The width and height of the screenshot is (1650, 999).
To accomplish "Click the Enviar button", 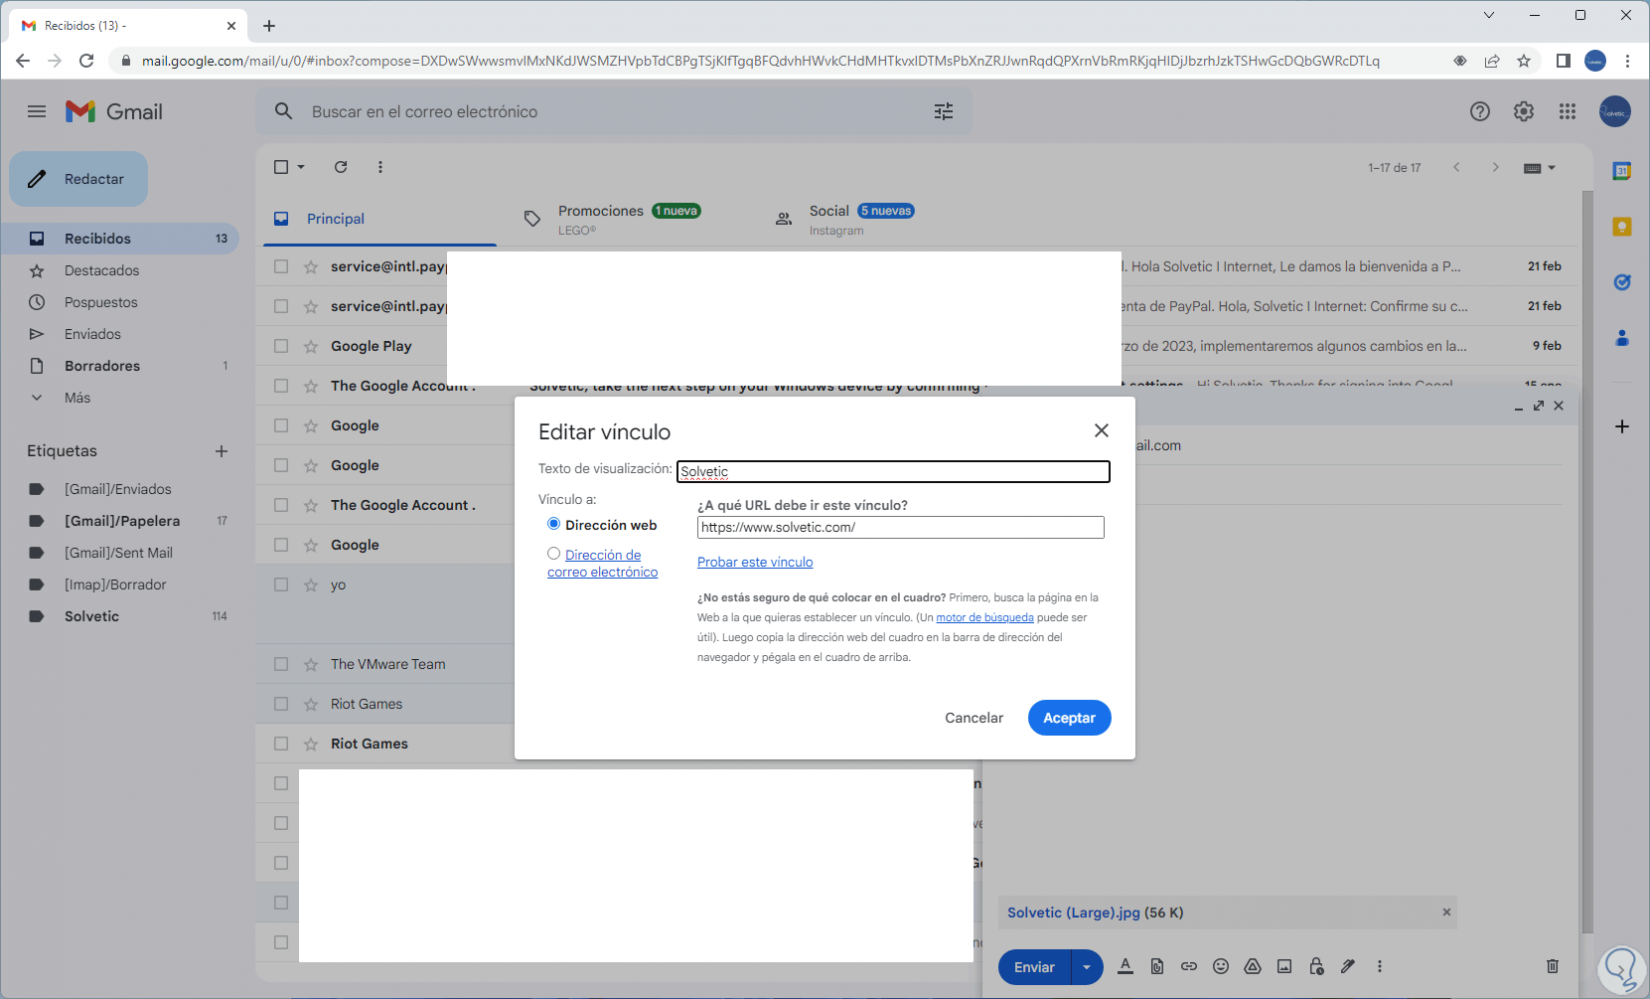I will pos(1034,967).
